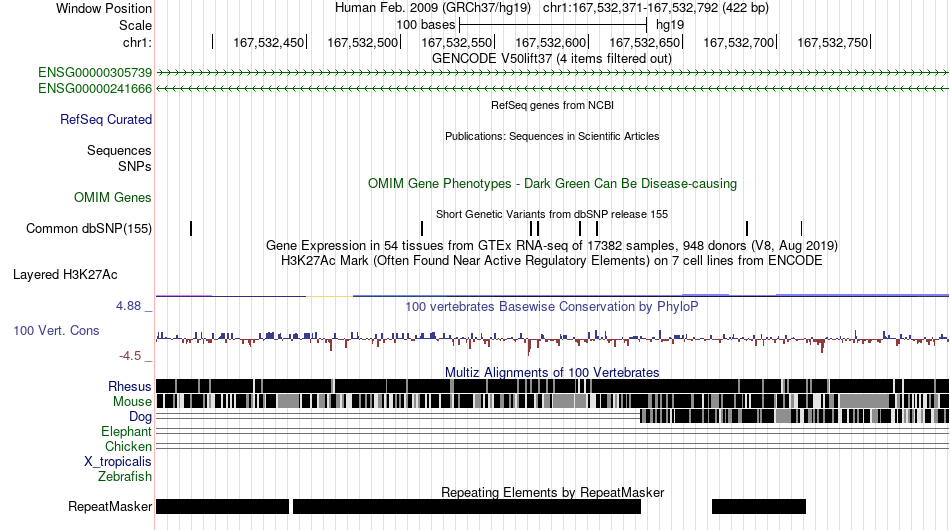950x530 pixels.
Task: Click the RepeatMasker track label
Action: [110, 506]
